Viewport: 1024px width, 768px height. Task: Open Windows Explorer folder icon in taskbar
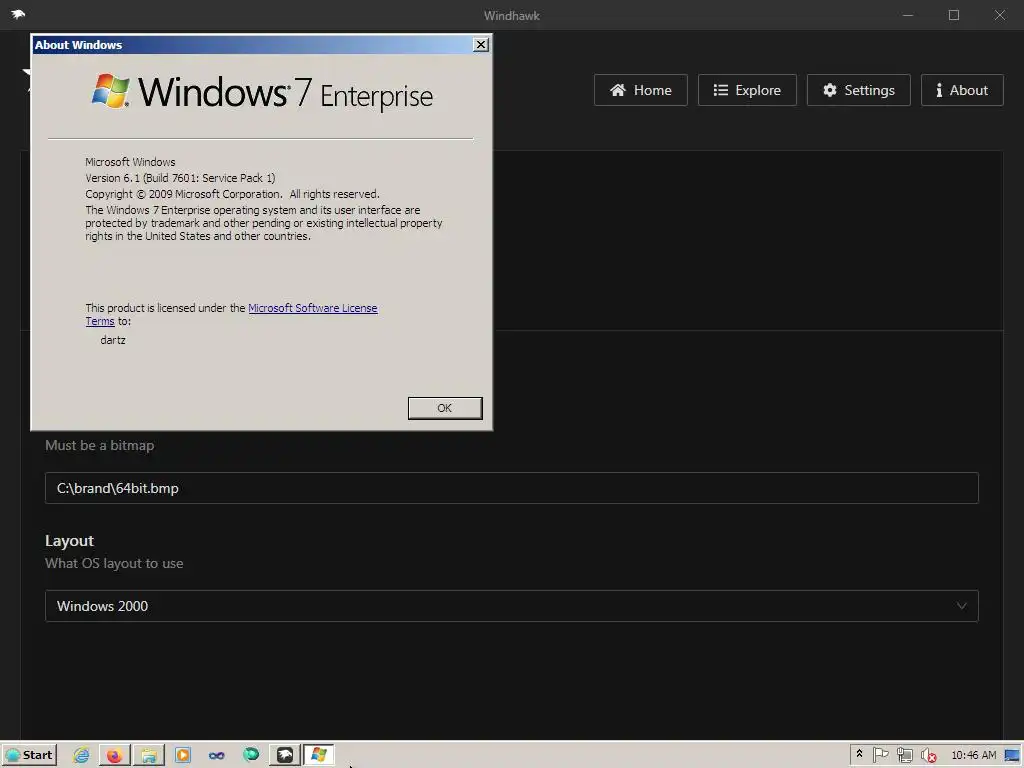[149, 755]
